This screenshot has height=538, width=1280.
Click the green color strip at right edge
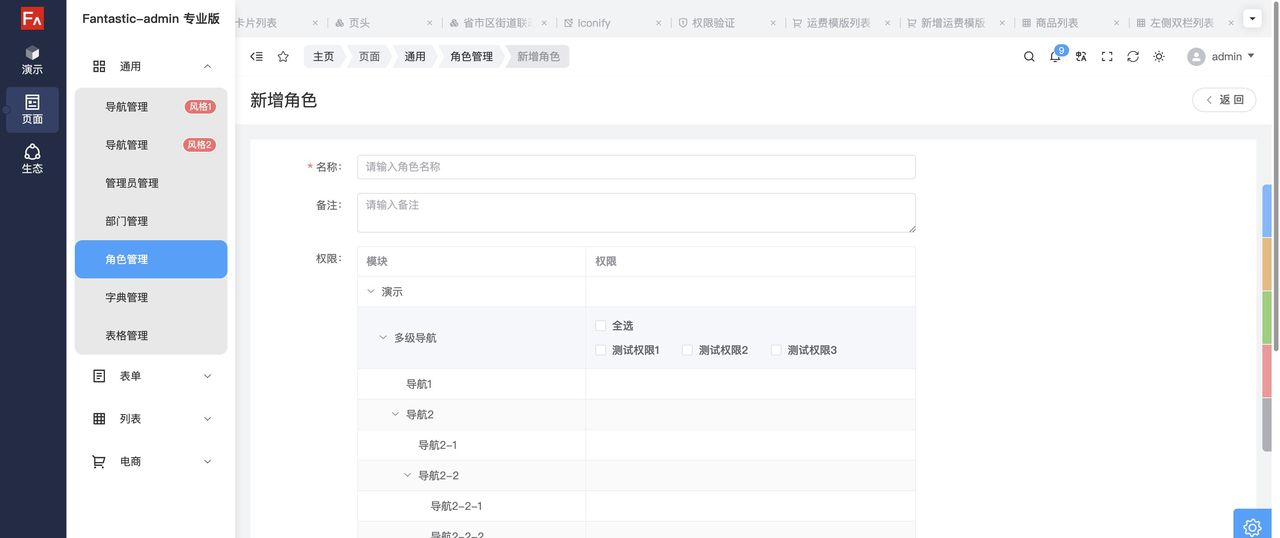point(1267,318)
